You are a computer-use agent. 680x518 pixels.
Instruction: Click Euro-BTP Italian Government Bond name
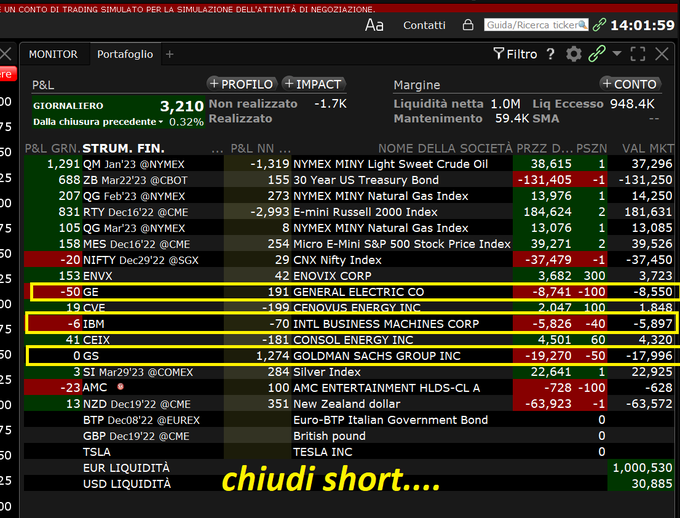pos(390,420)
